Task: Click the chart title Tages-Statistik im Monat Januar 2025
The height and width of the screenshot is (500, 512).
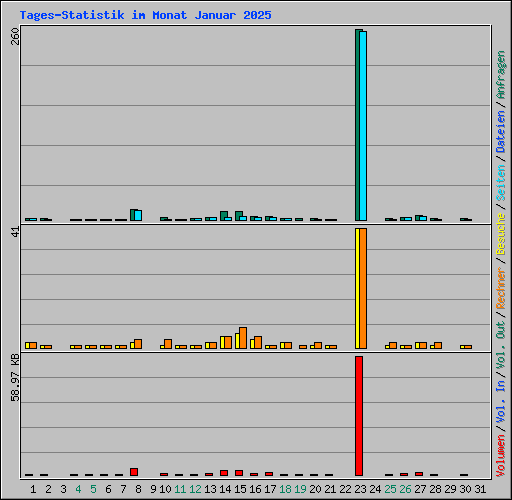Action: coord(145,15)
